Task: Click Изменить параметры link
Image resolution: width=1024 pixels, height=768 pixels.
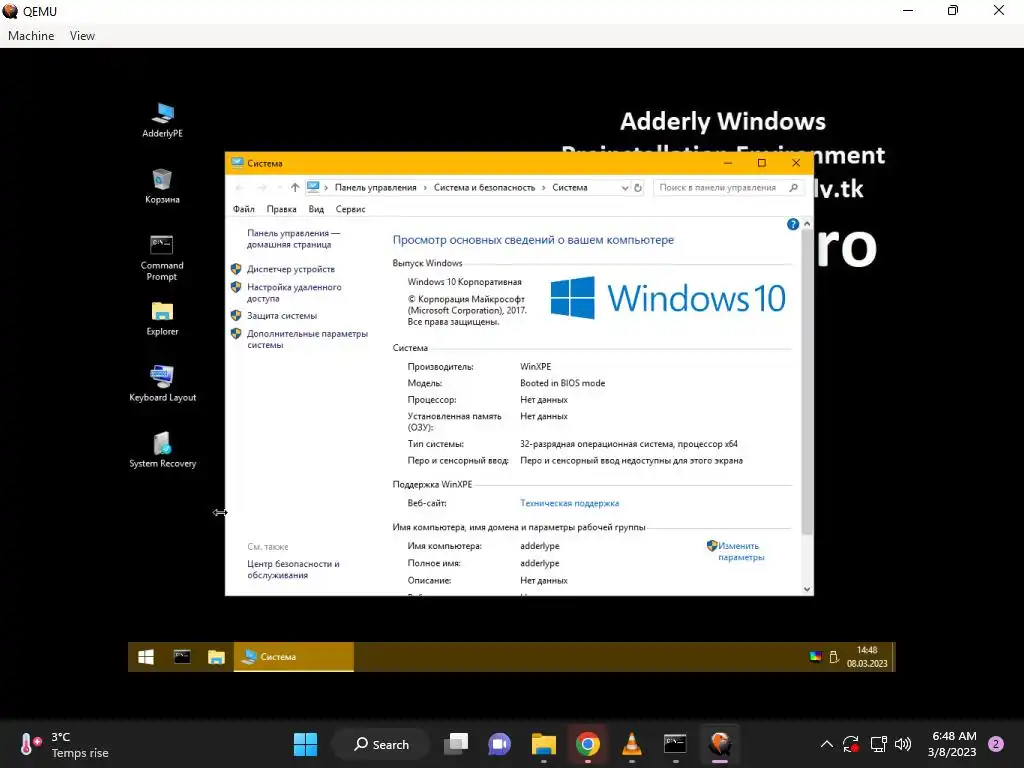Action: (x=741, y=551)
